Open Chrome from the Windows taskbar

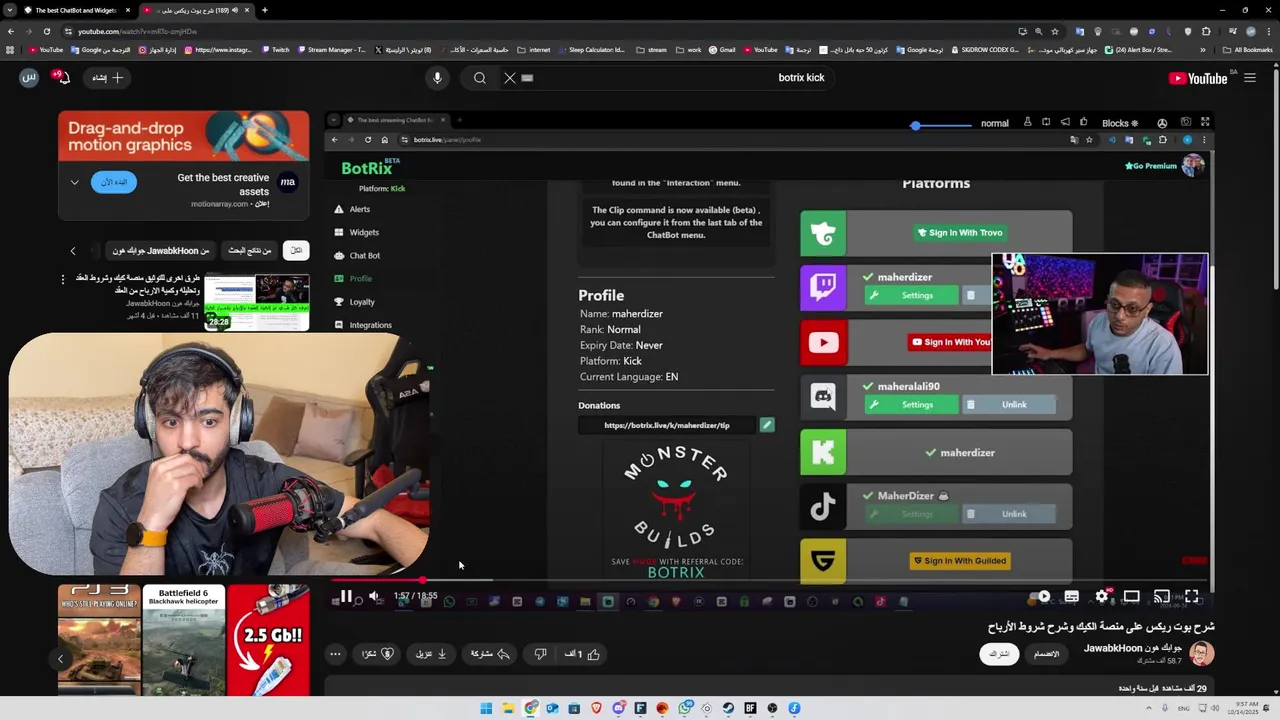(530, 708)
